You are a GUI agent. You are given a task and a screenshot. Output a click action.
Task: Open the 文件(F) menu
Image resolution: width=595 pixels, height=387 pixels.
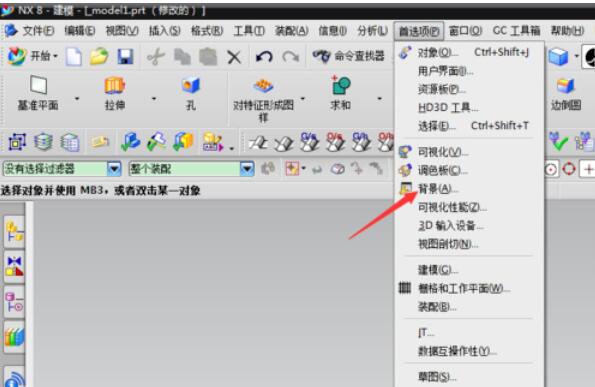click(x=38, y=31)
